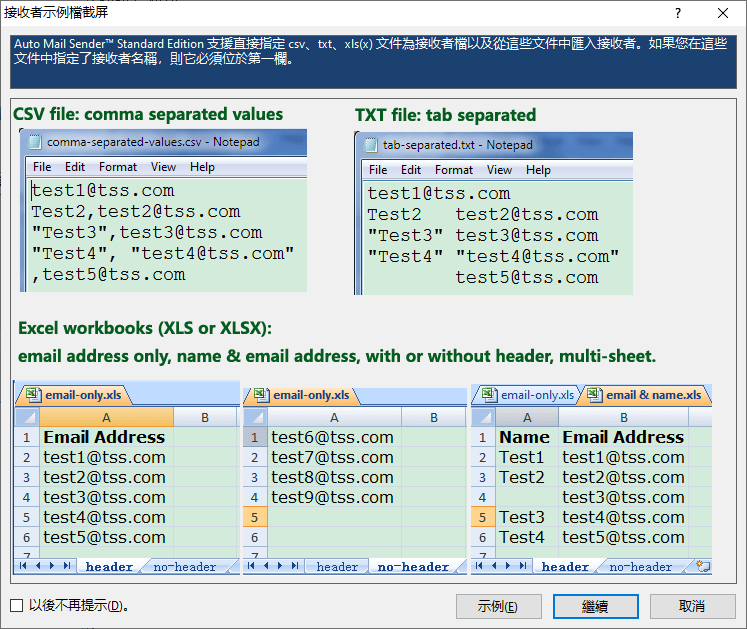The height and width of the screenshot is (629, 747).
Task: Open Format menu in tab-separated.txt Notepad
Action: pos(454,170)
